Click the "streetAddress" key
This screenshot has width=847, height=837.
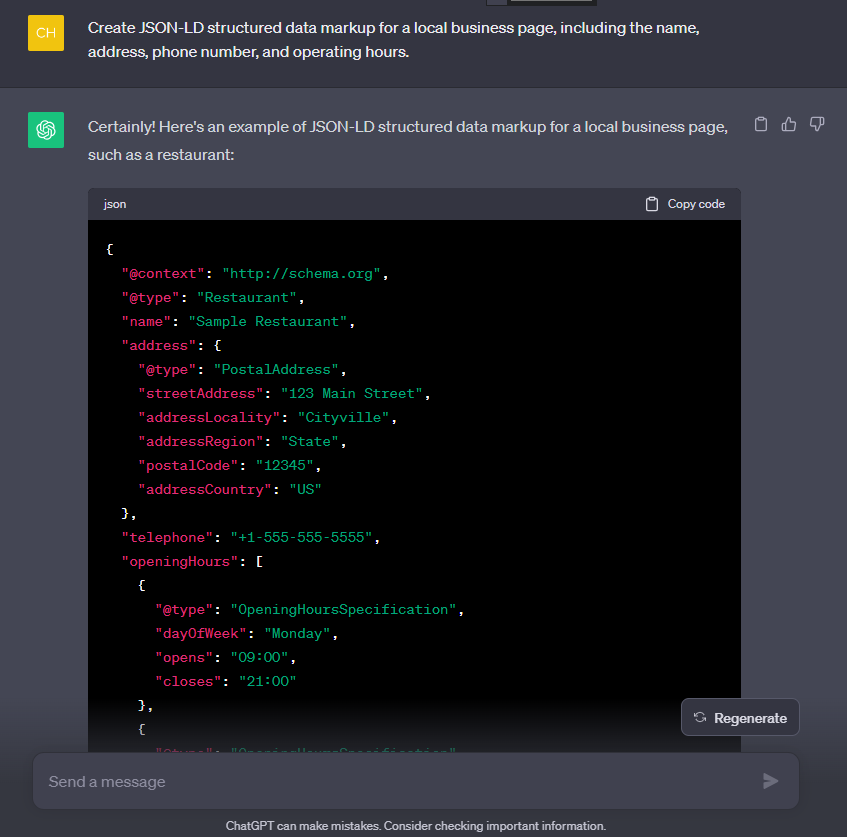tap(201, 393)
